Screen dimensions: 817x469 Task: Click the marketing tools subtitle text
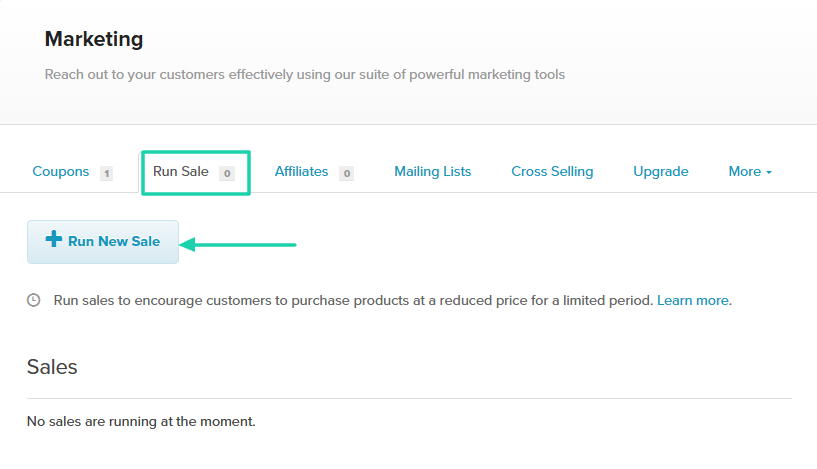[x=304, y=74]
